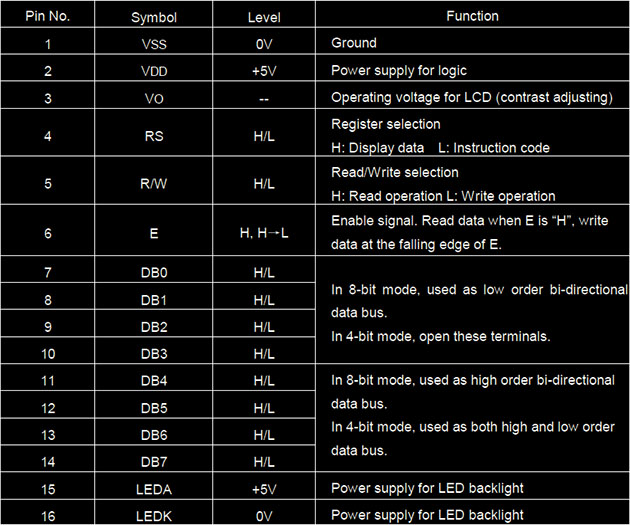
Task: Select the R/W symbol cell
Action: (x=152, y=184)
